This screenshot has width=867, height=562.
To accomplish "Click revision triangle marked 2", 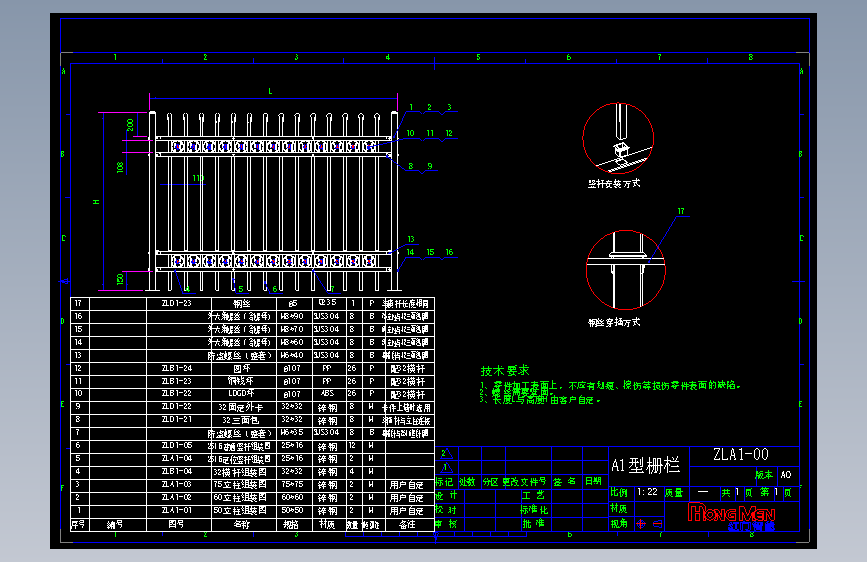I will pyautogui.click(x=445, y=454).
